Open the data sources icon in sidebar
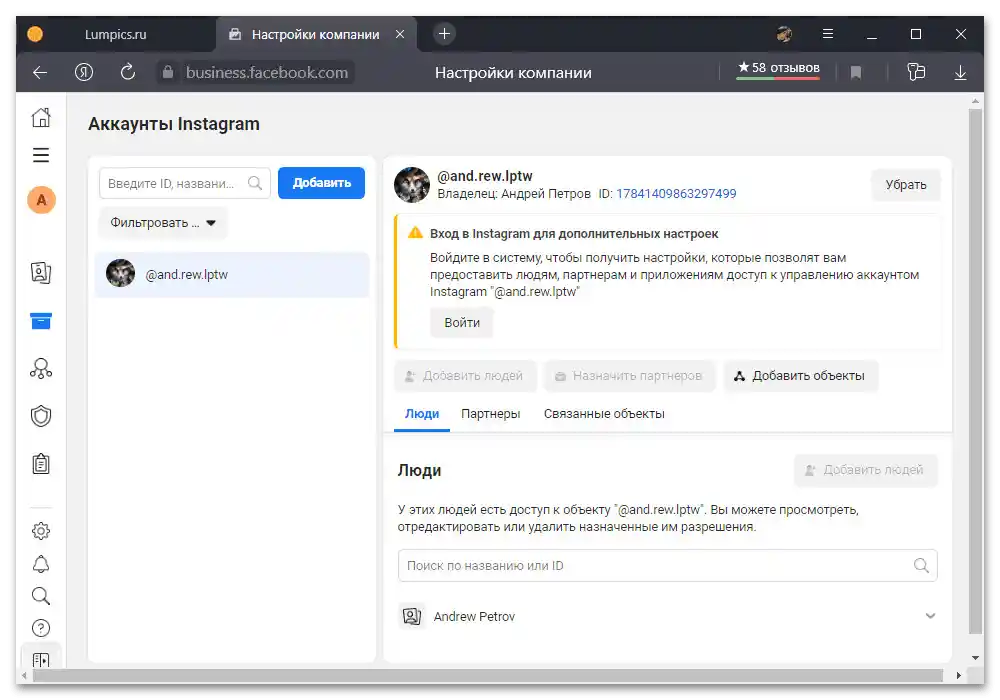The height and width of the screenshot is (700, 1000). tap(41, 368)
